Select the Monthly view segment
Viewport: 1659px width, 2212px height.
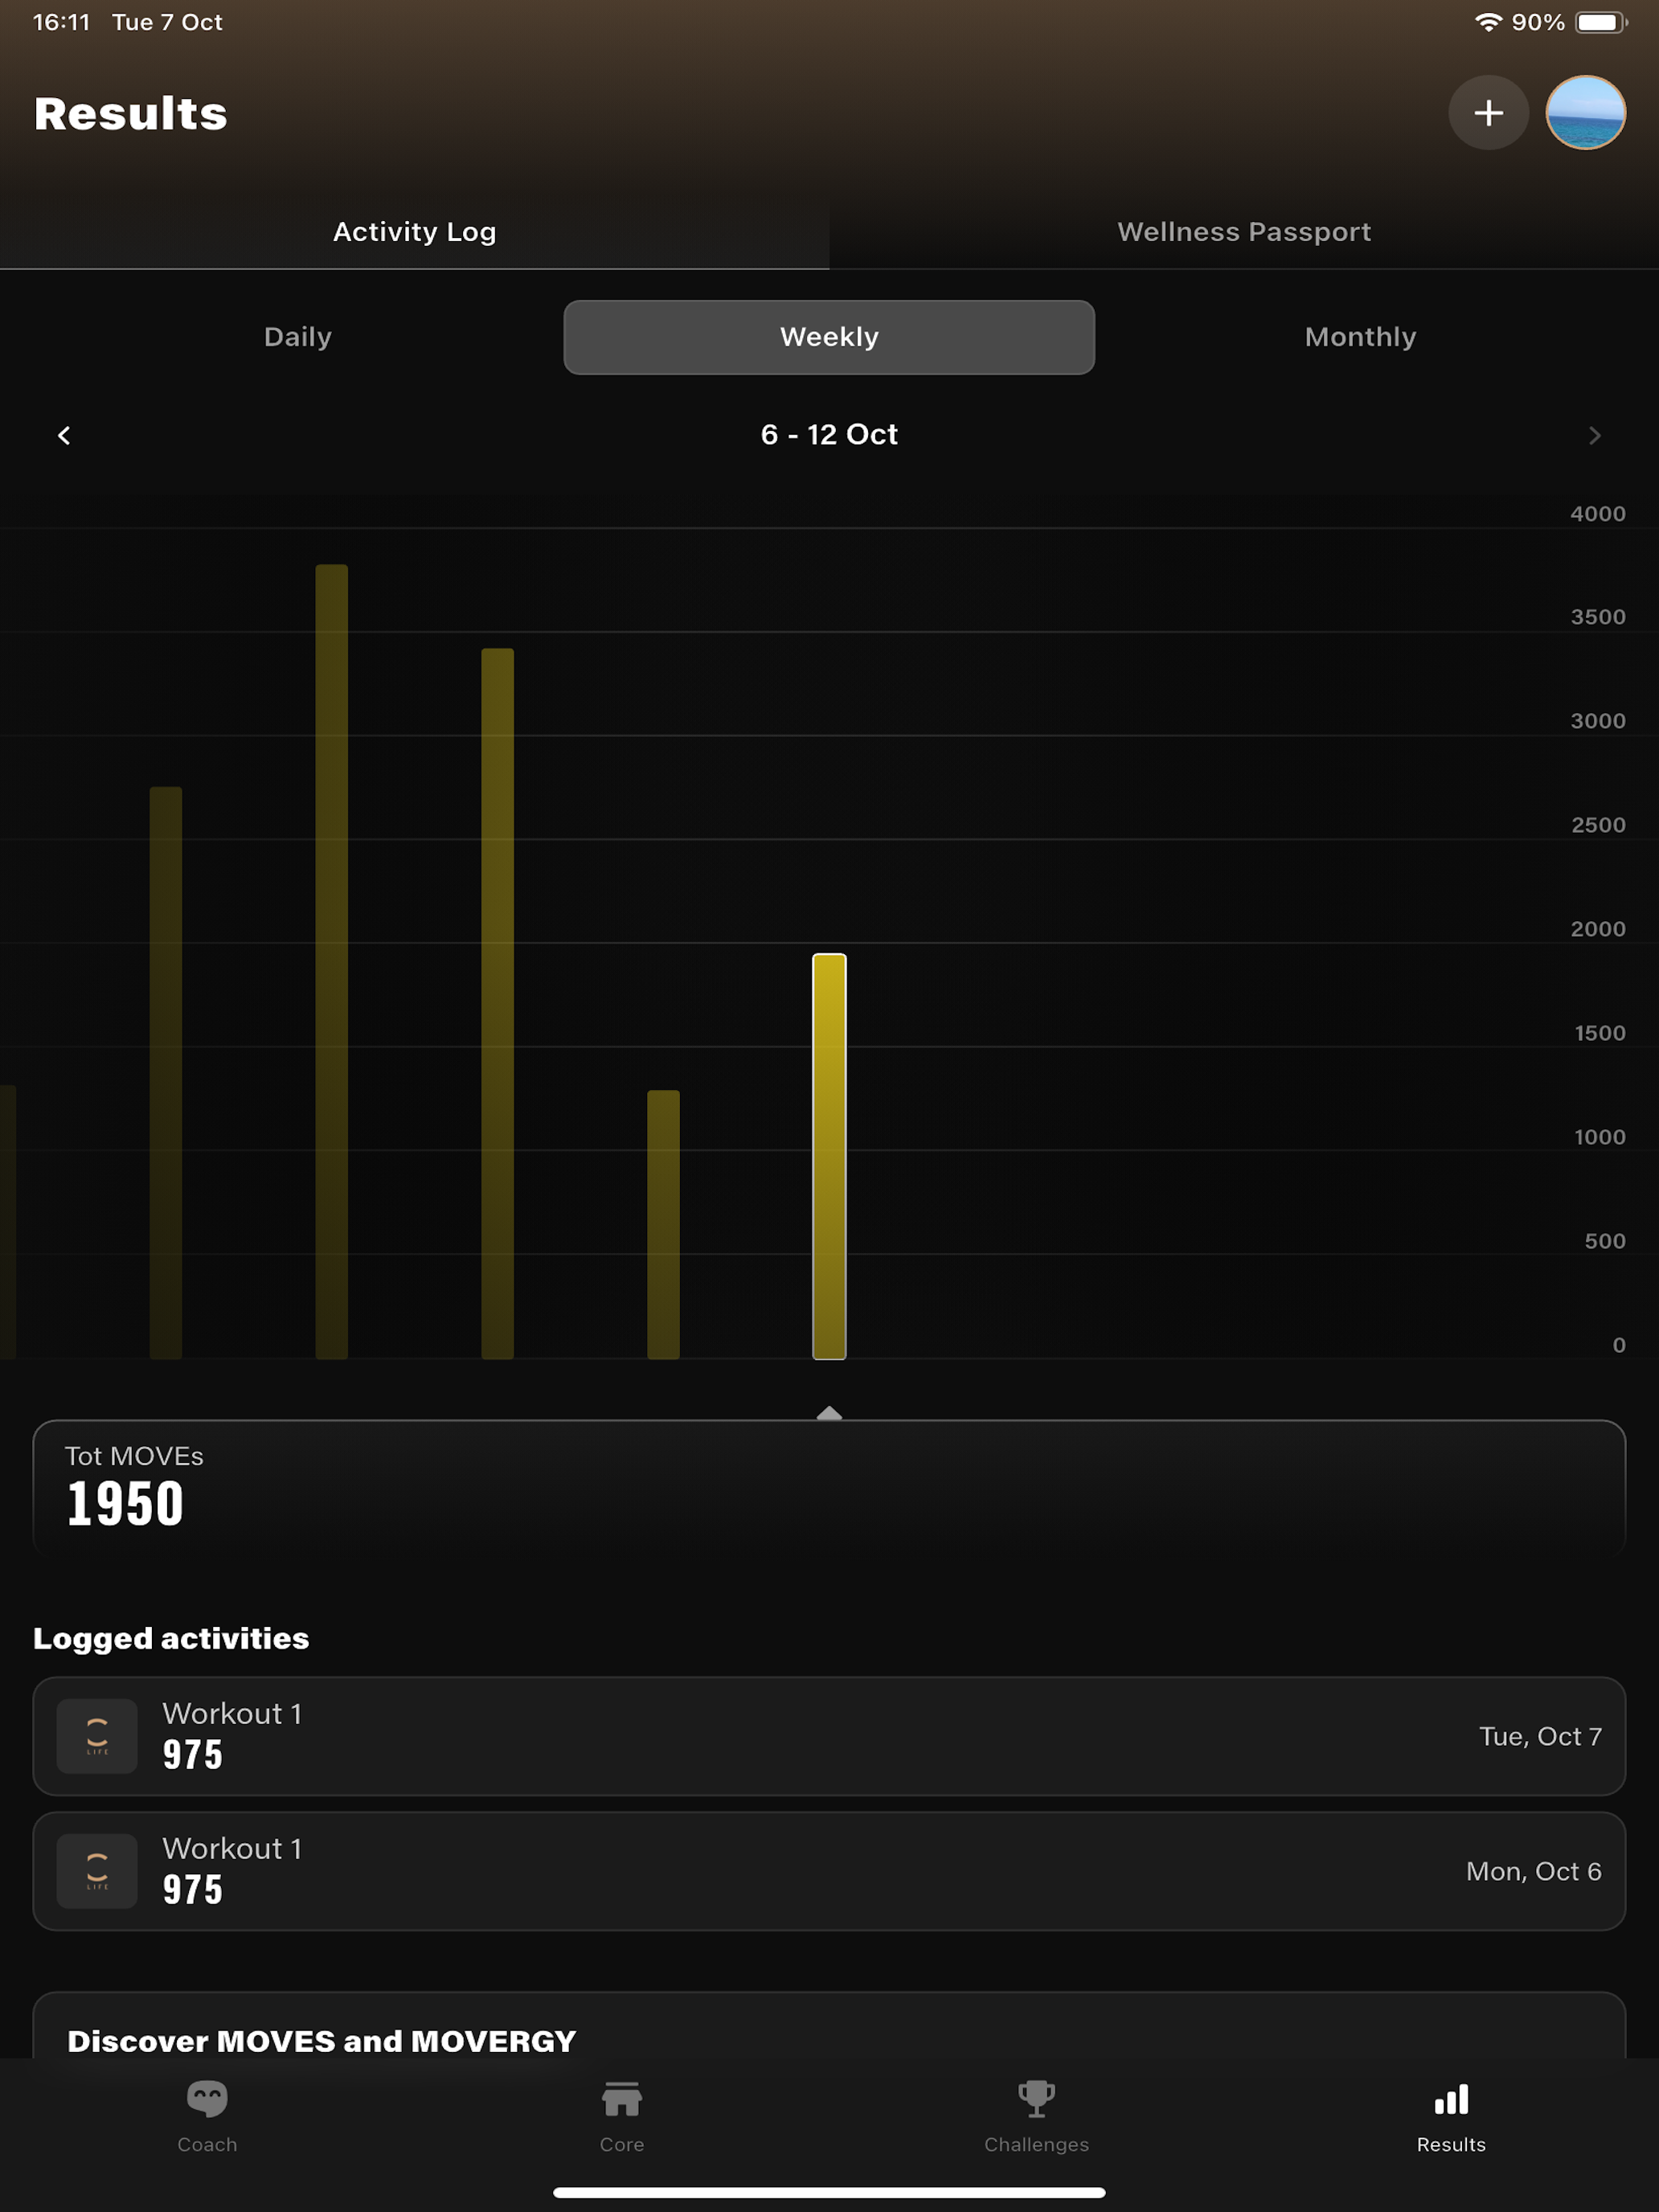pyautogui.click(x=1360, y=337)
